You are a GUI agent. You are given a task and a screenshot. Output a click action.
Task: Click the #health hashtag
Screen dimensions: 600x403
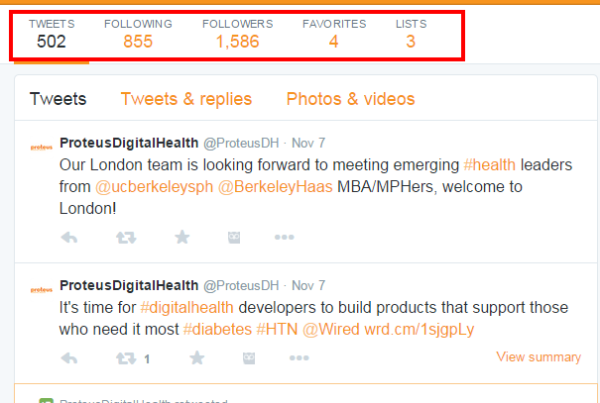tap(489, 165)
